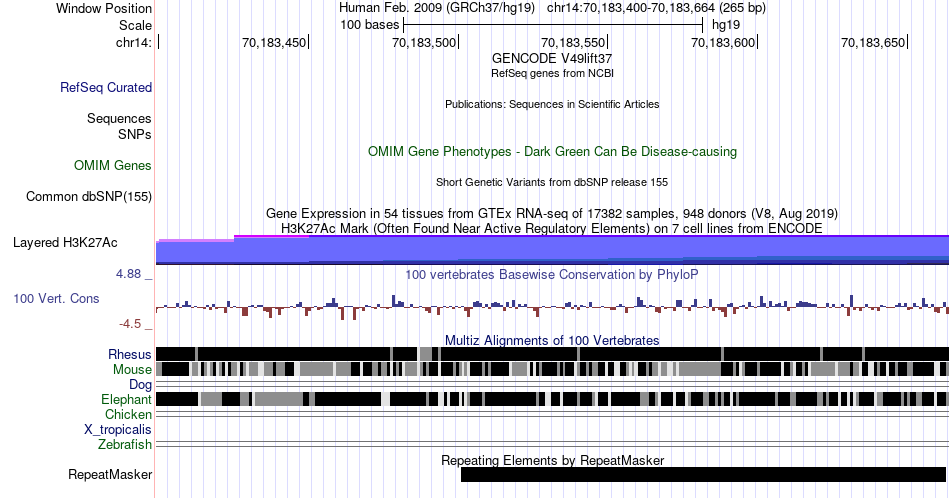
Task: Click the SNPs track label
Action: 135,134
